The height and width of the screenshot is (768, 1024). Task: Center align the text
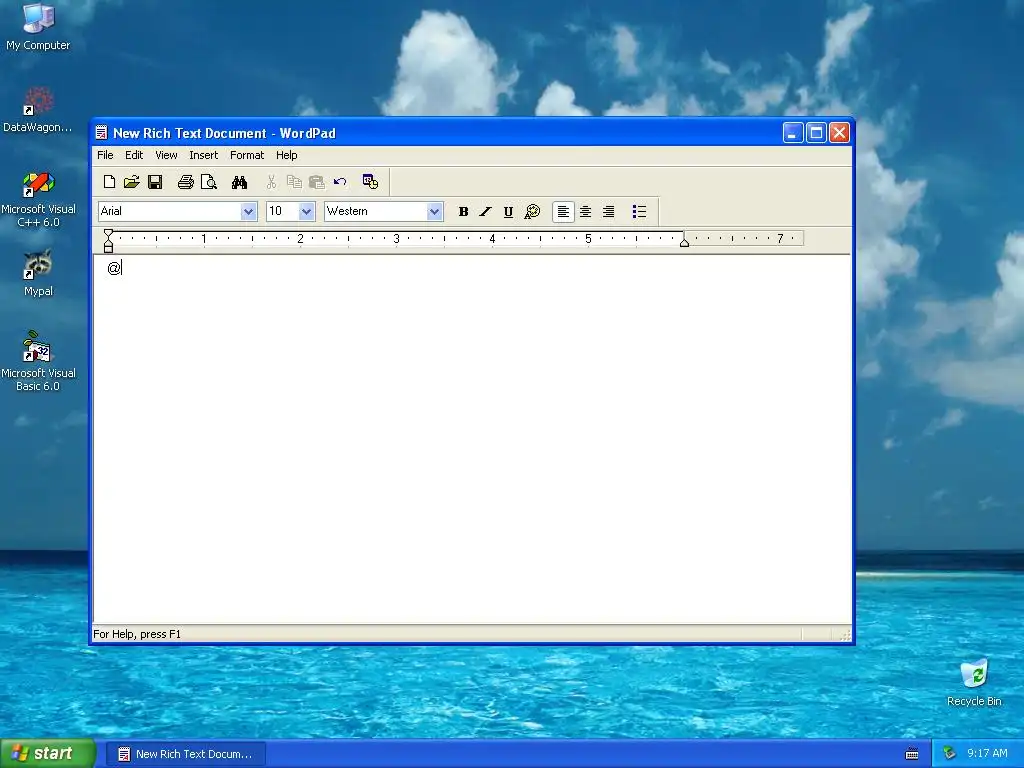click(x=586, y=212)
